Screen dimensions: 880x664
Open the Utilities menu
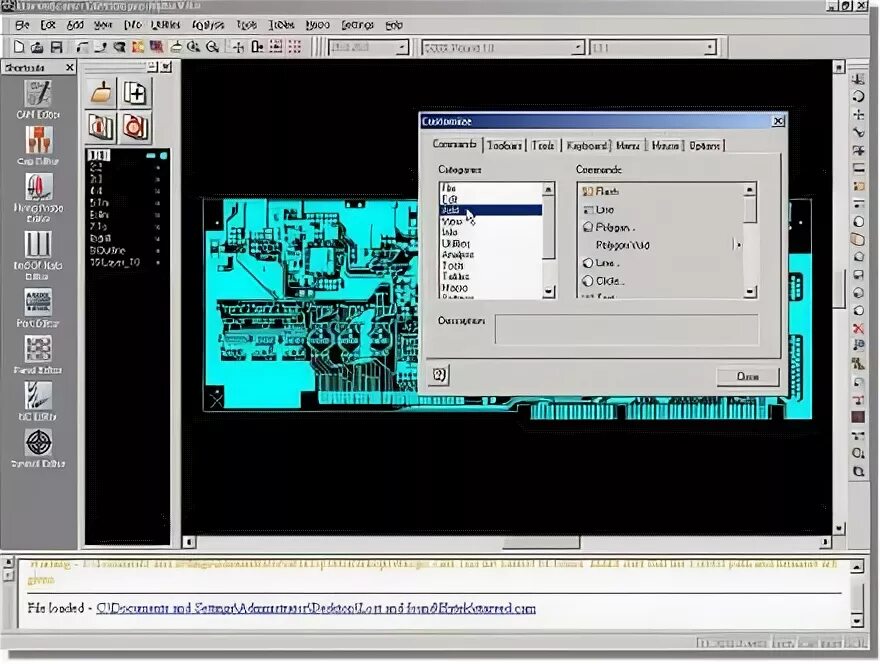(166, 25)
